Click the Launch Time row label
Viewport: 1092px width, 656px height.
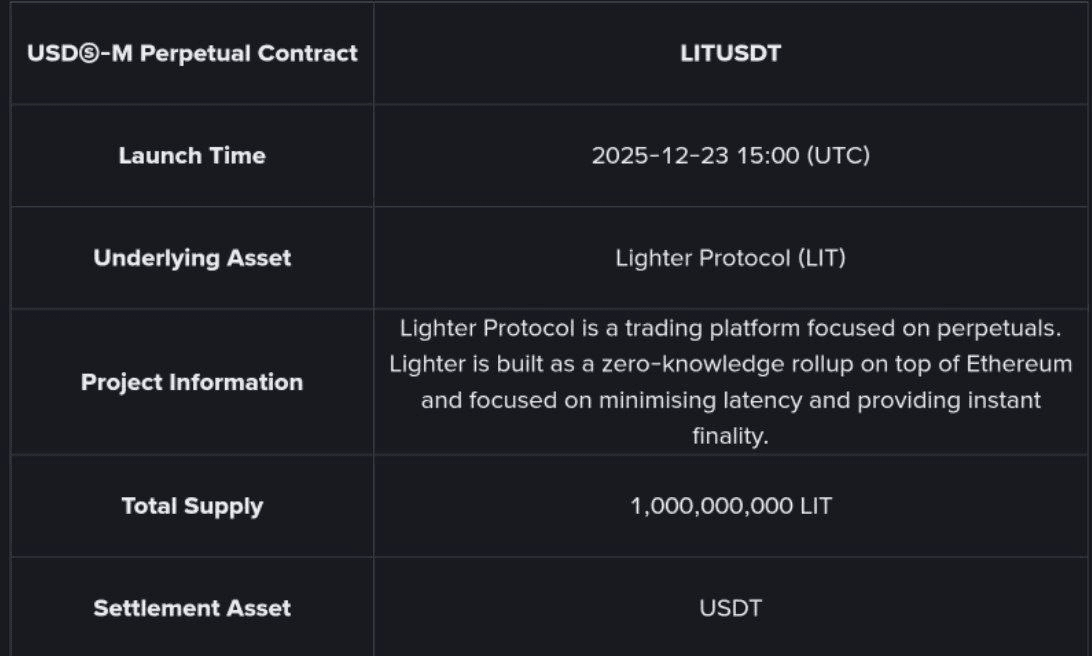[x=192, y=156]
